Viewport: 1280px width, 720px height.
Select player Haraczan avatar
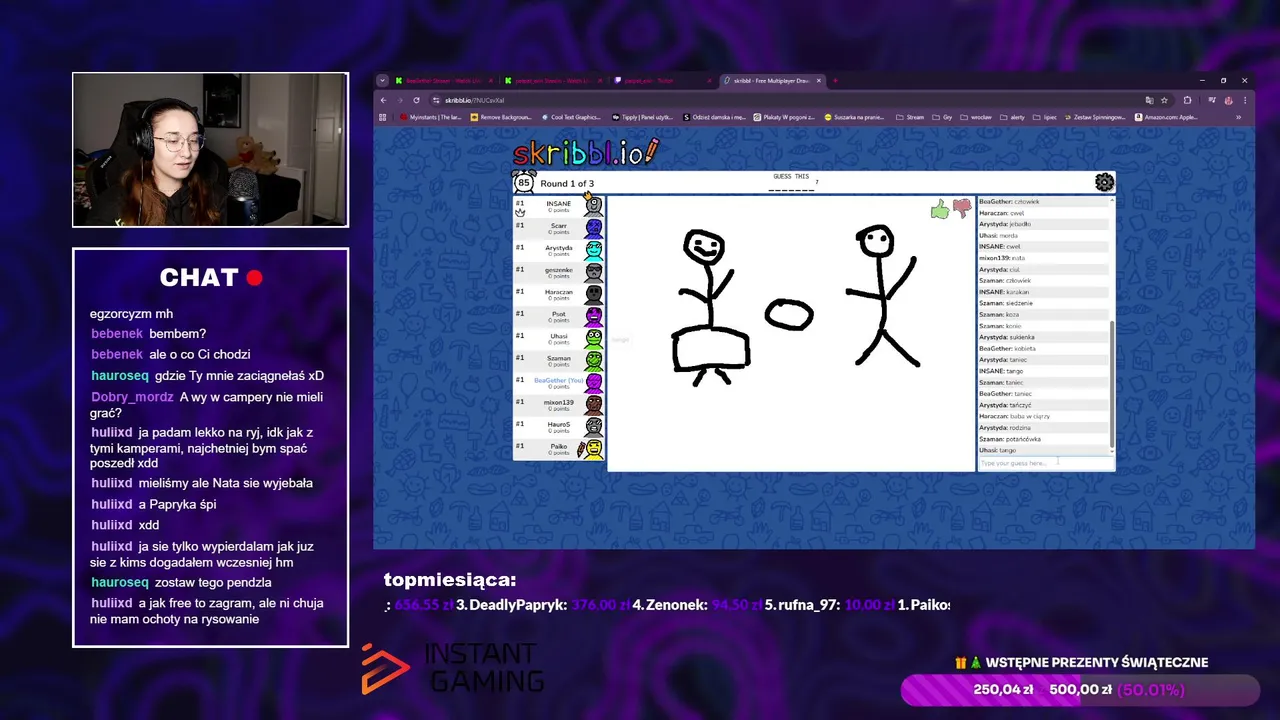593,294
